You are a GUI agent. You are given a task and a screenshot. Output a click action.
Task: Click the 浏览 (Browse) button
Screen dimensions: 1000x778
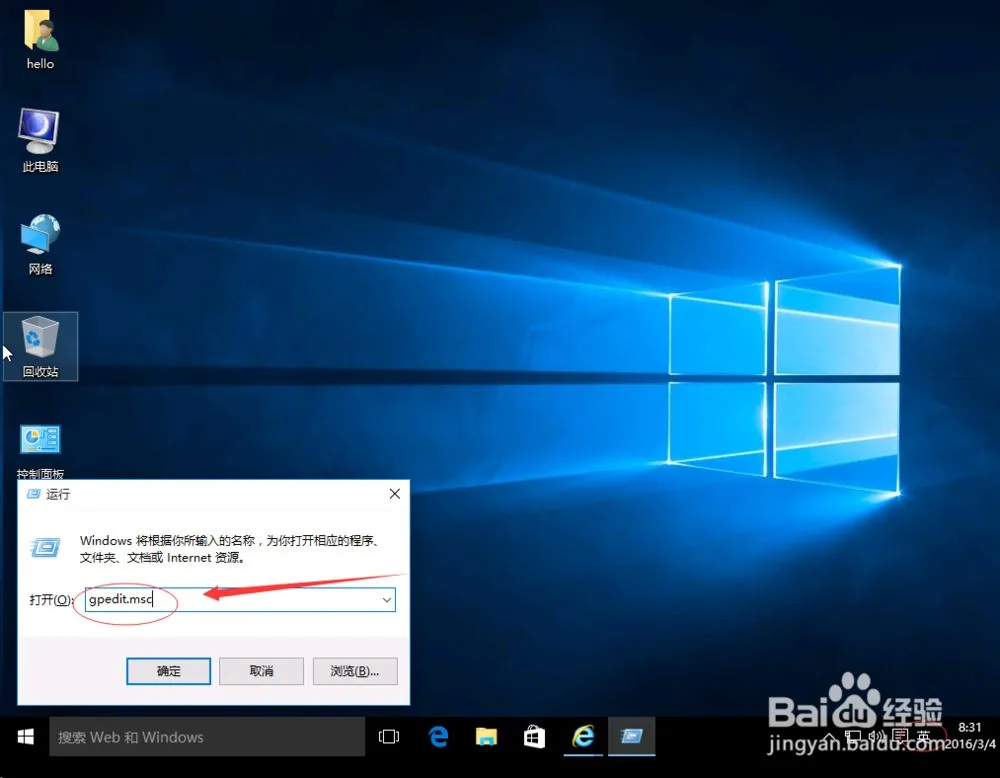(354, 671)
